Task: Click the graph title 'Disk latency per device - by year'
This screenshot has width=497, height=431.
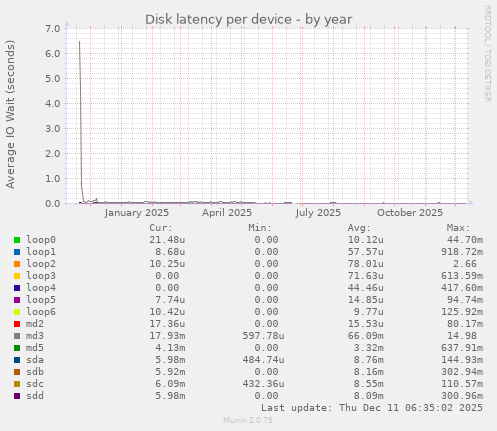Action: click(x=248, y=20)
